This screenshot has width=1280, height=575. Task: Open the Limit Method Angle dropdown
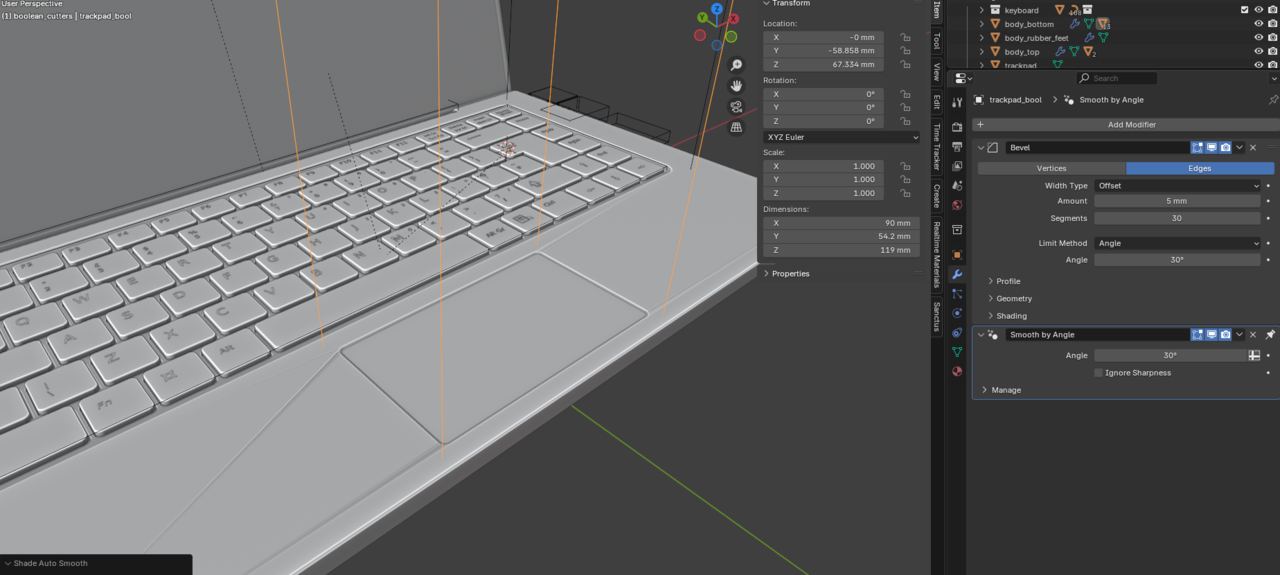point(1177,243)
